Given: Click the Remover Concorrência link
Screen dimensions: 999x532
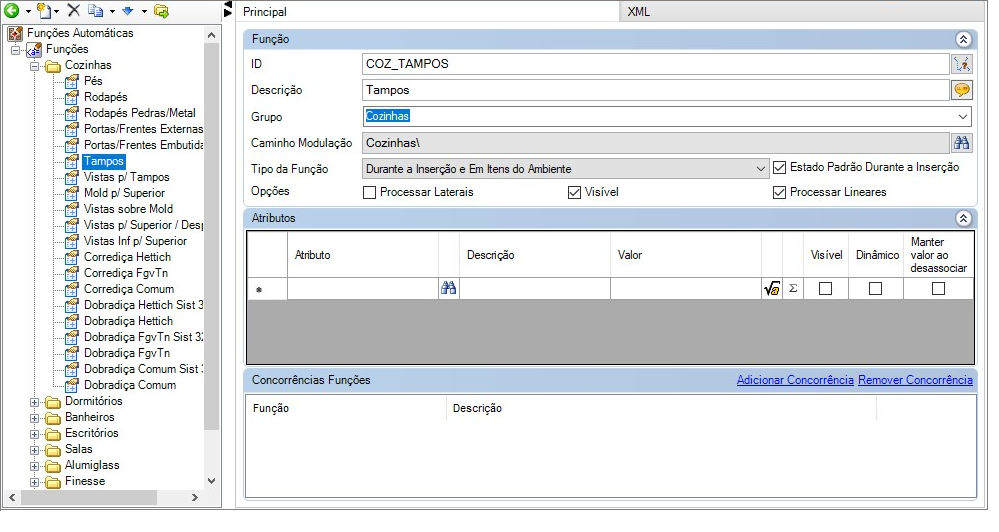Looking at the screenshot, I should 915,380.
